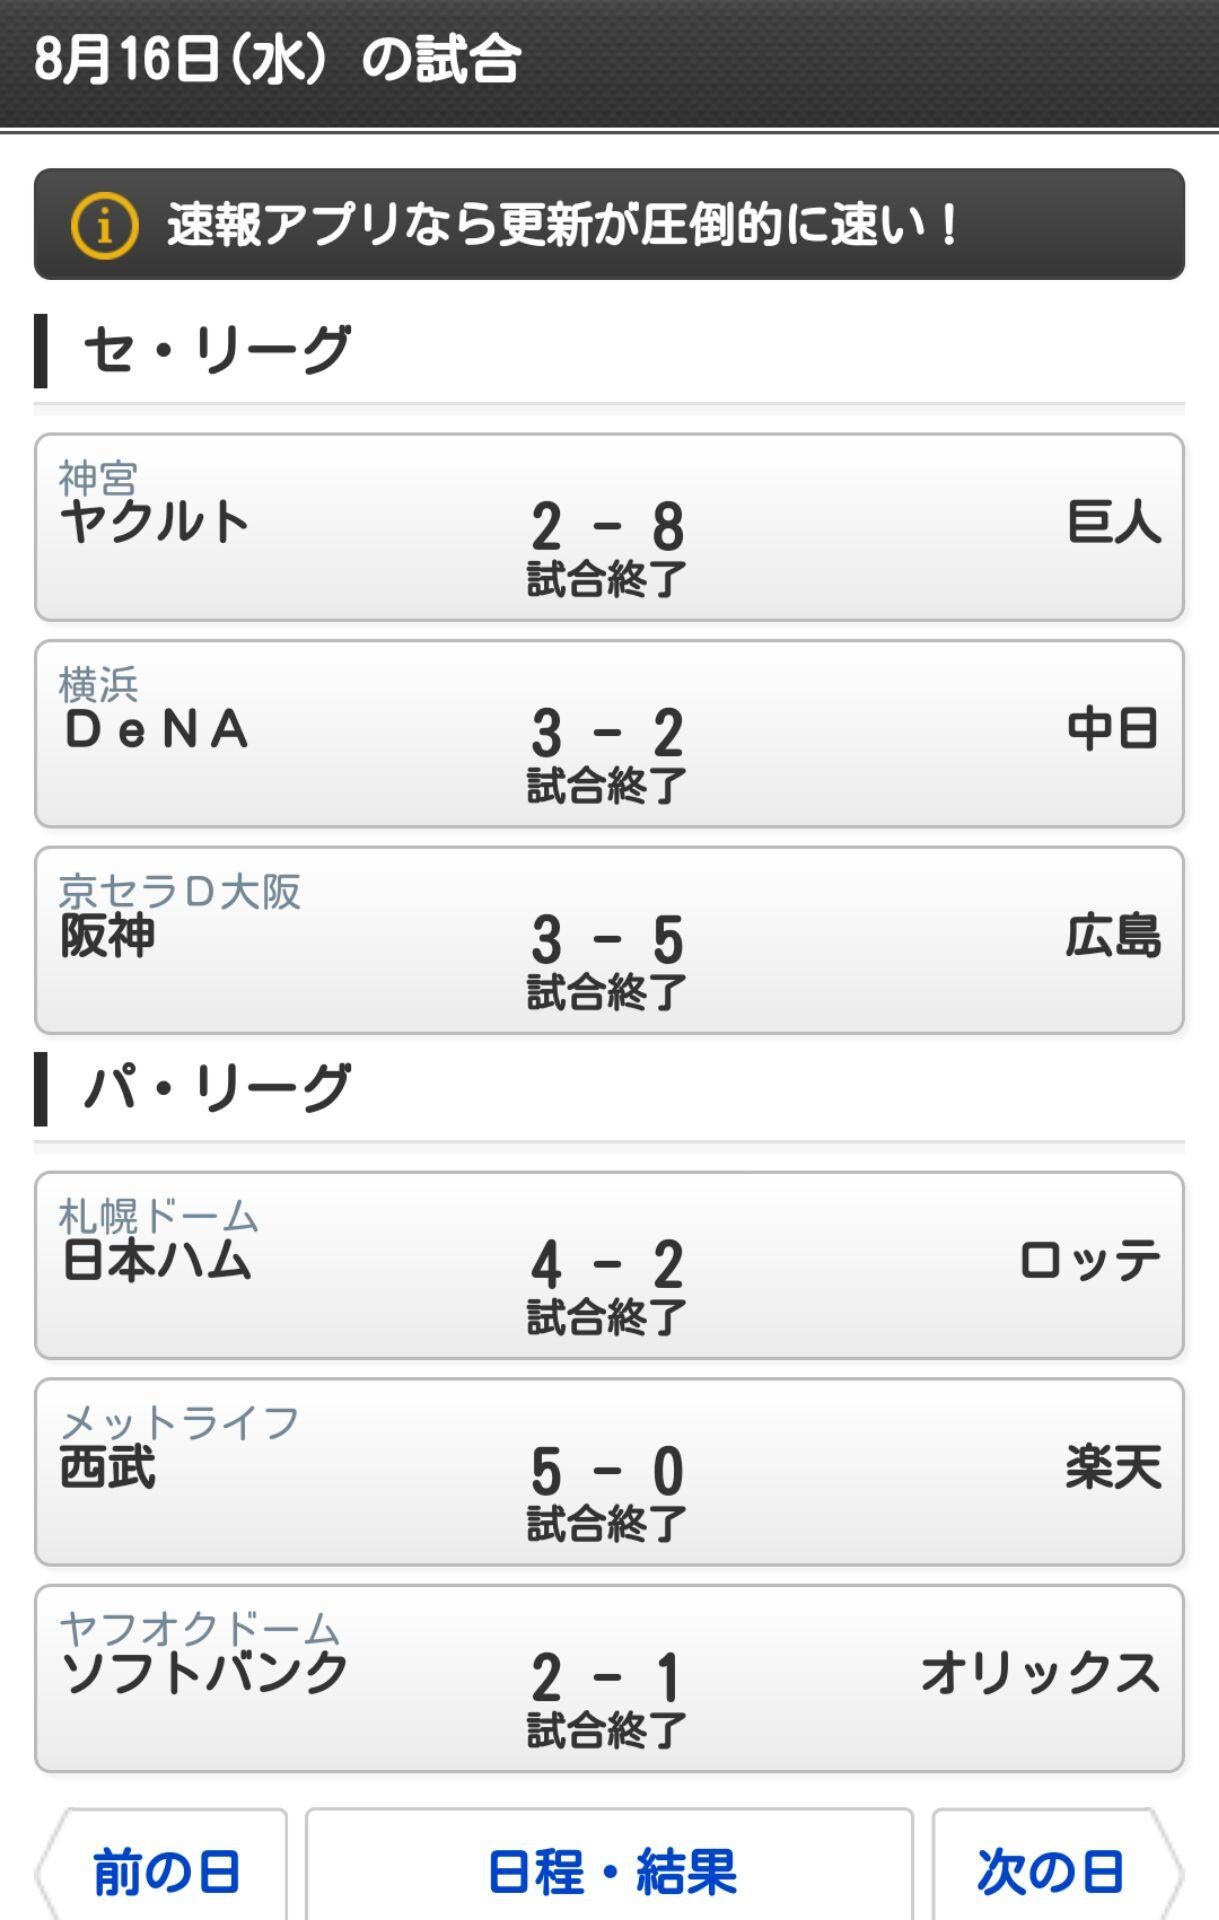This screenshot has height=1920, width=1219.
Task: Open the ヤクルト vs 巨人 game card
Action: point(609,527)
